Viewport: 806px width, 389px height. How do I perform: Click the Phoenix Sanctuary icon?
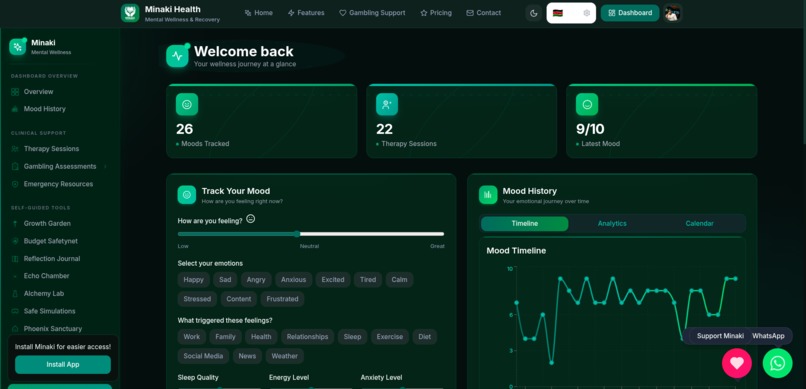pyautogui.click(x=15, y=328)
